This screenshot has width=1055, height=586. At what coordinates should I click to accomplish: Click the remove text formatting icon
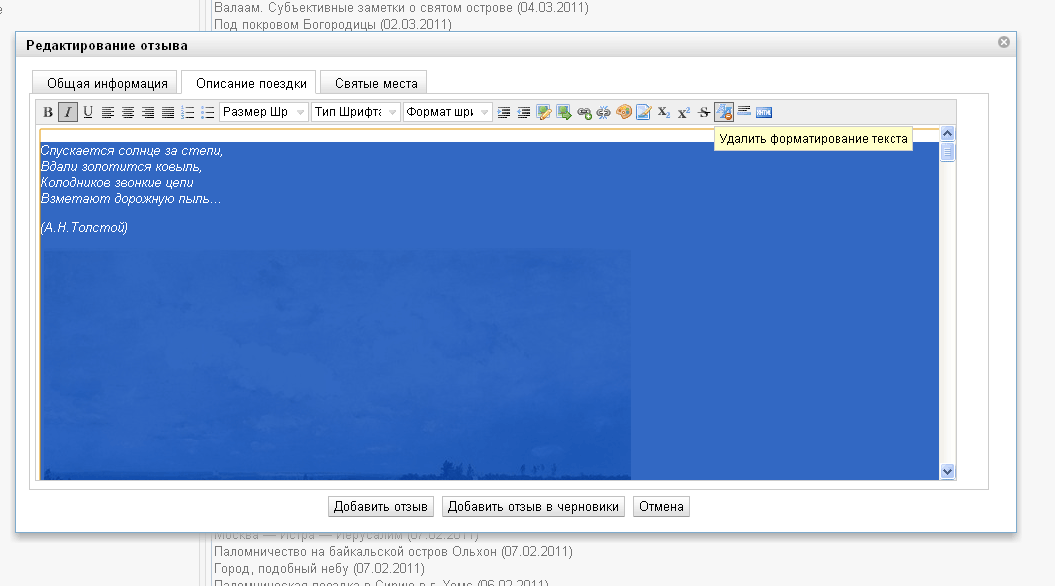tap(724, 112)
